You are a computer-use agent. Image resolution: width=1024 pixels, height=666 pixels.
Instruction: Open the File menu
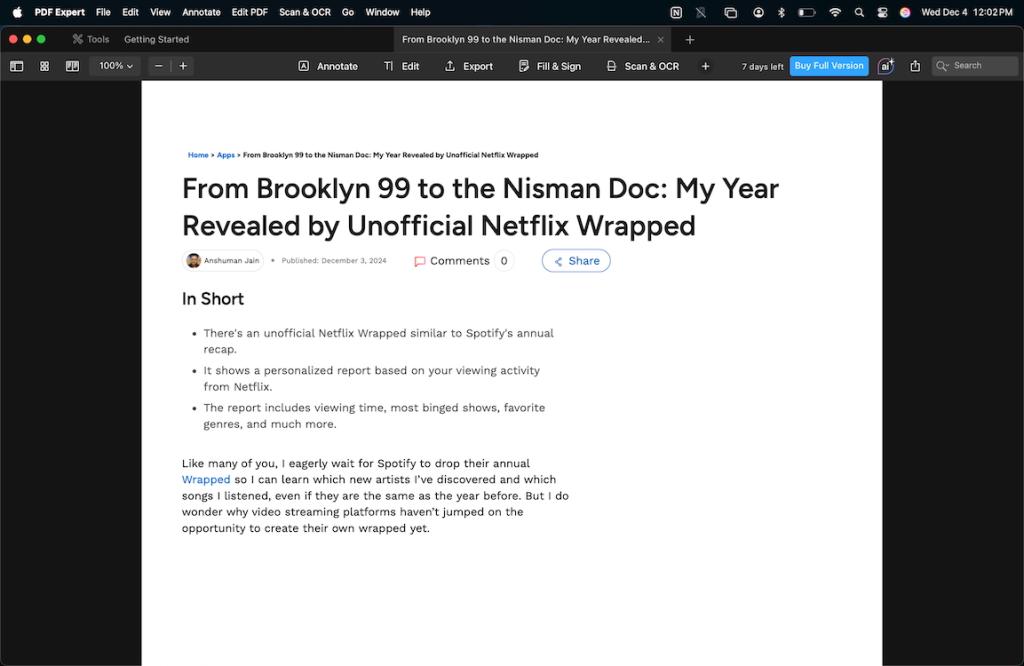point(103,12)
